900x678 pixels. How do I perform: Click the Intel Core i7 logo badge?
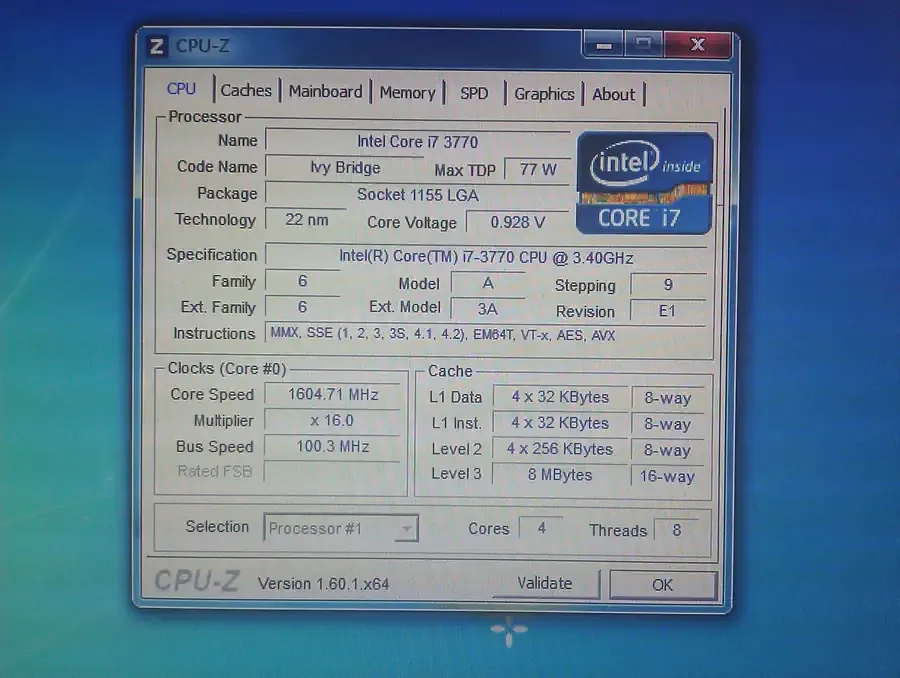click(x=645, y=183)
